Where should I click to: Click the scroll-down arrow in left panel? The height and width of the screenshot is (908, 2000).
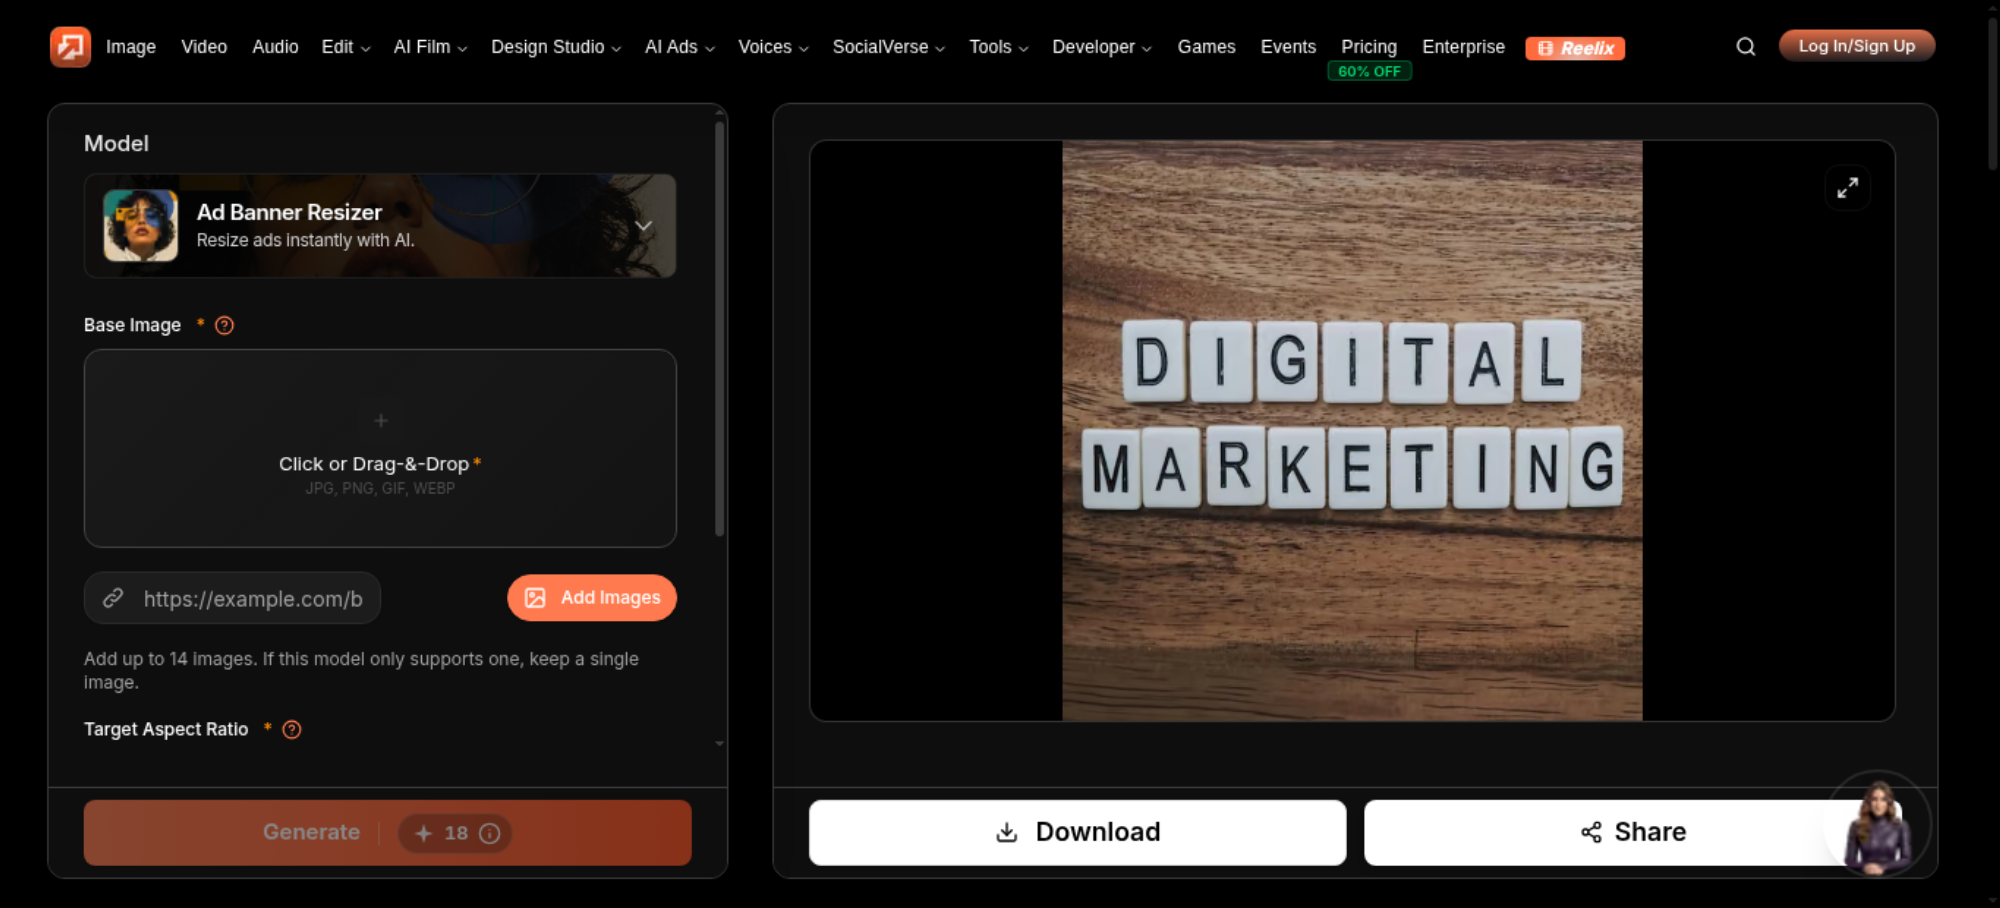(x=719, y=744)
